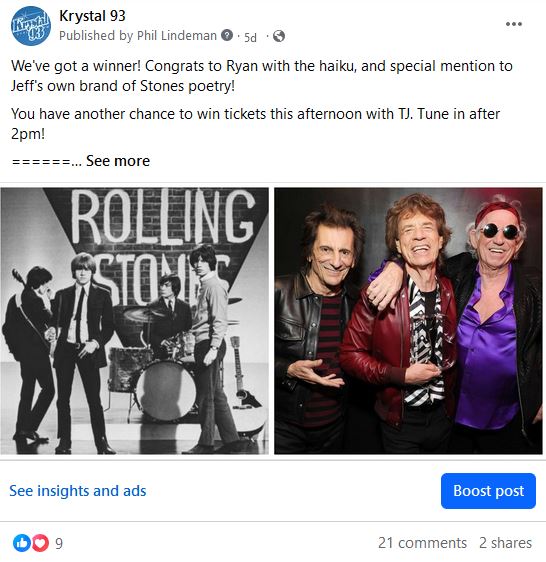Click the question mark icon beside Phil Lindeman
Viewport: 546px width, 562px height.
pyautogui.click(x=227, y=35)
